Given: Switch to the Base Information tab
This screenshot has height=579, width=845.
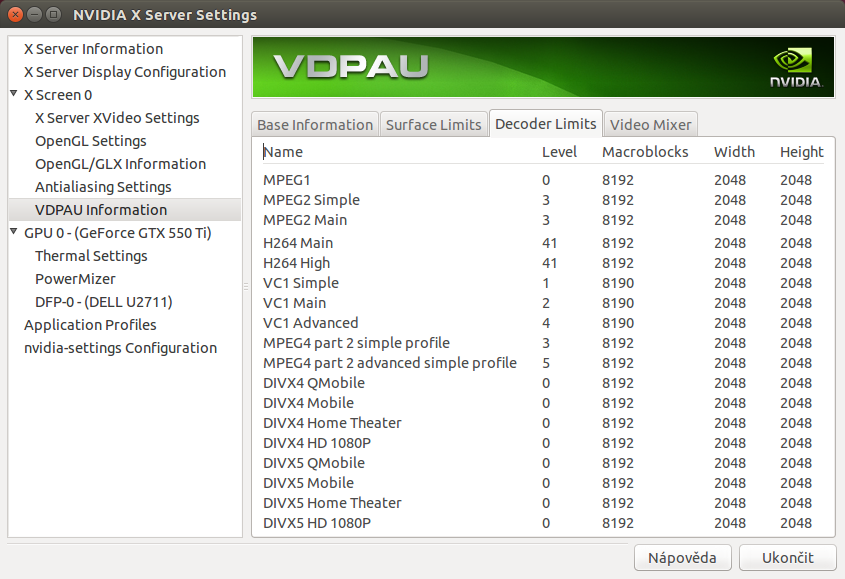Looking at the screenshot, I should (315, 125).
